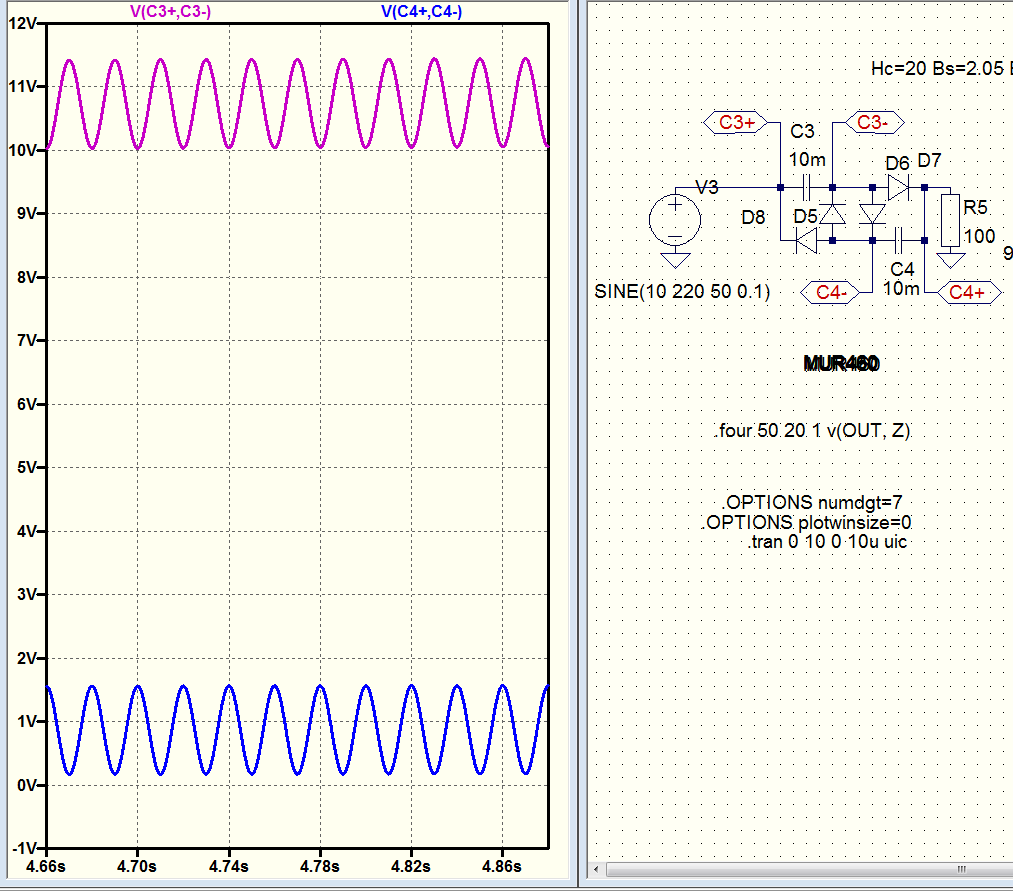Click the schematic horizontal scrollbar track
This screenshot has height=891, width=1013.
[809, 869]
